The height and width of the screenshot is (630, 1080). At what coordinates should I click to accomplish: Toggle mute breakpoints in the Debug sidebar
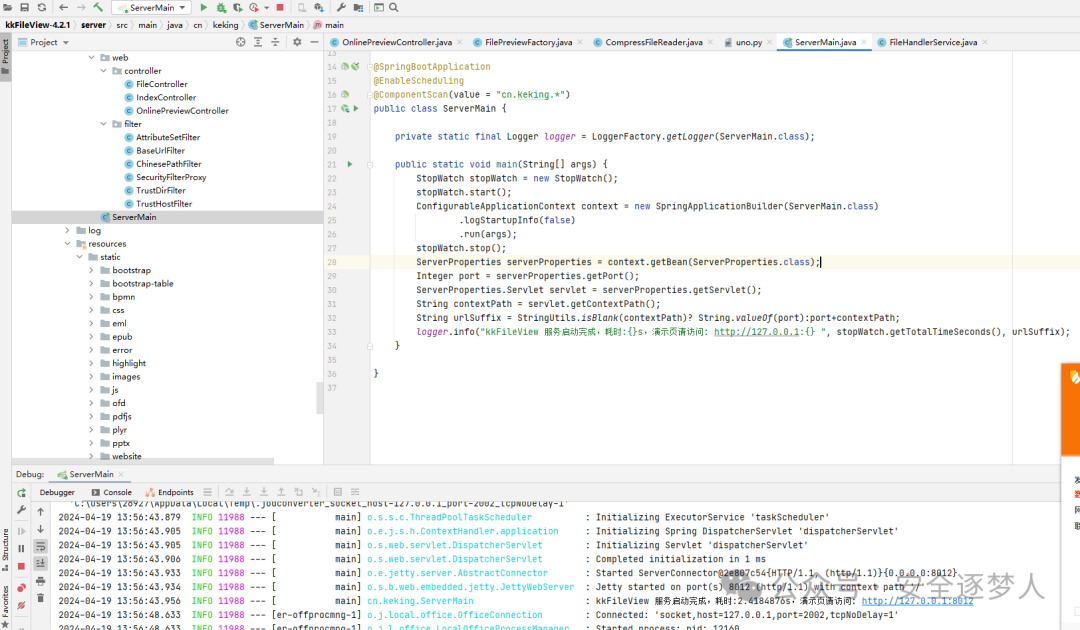point(21,605)
